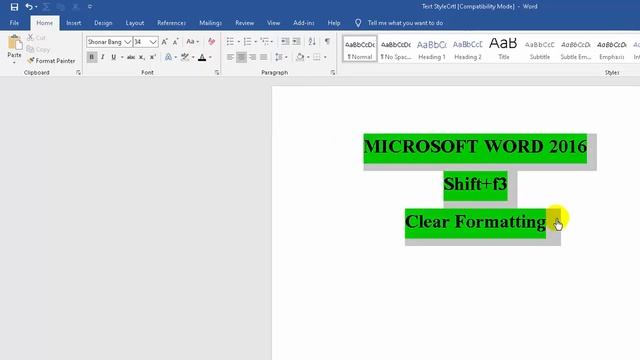Apply text highlight color
The width and height of the screenshot is (640, 360).
[185, 57]
